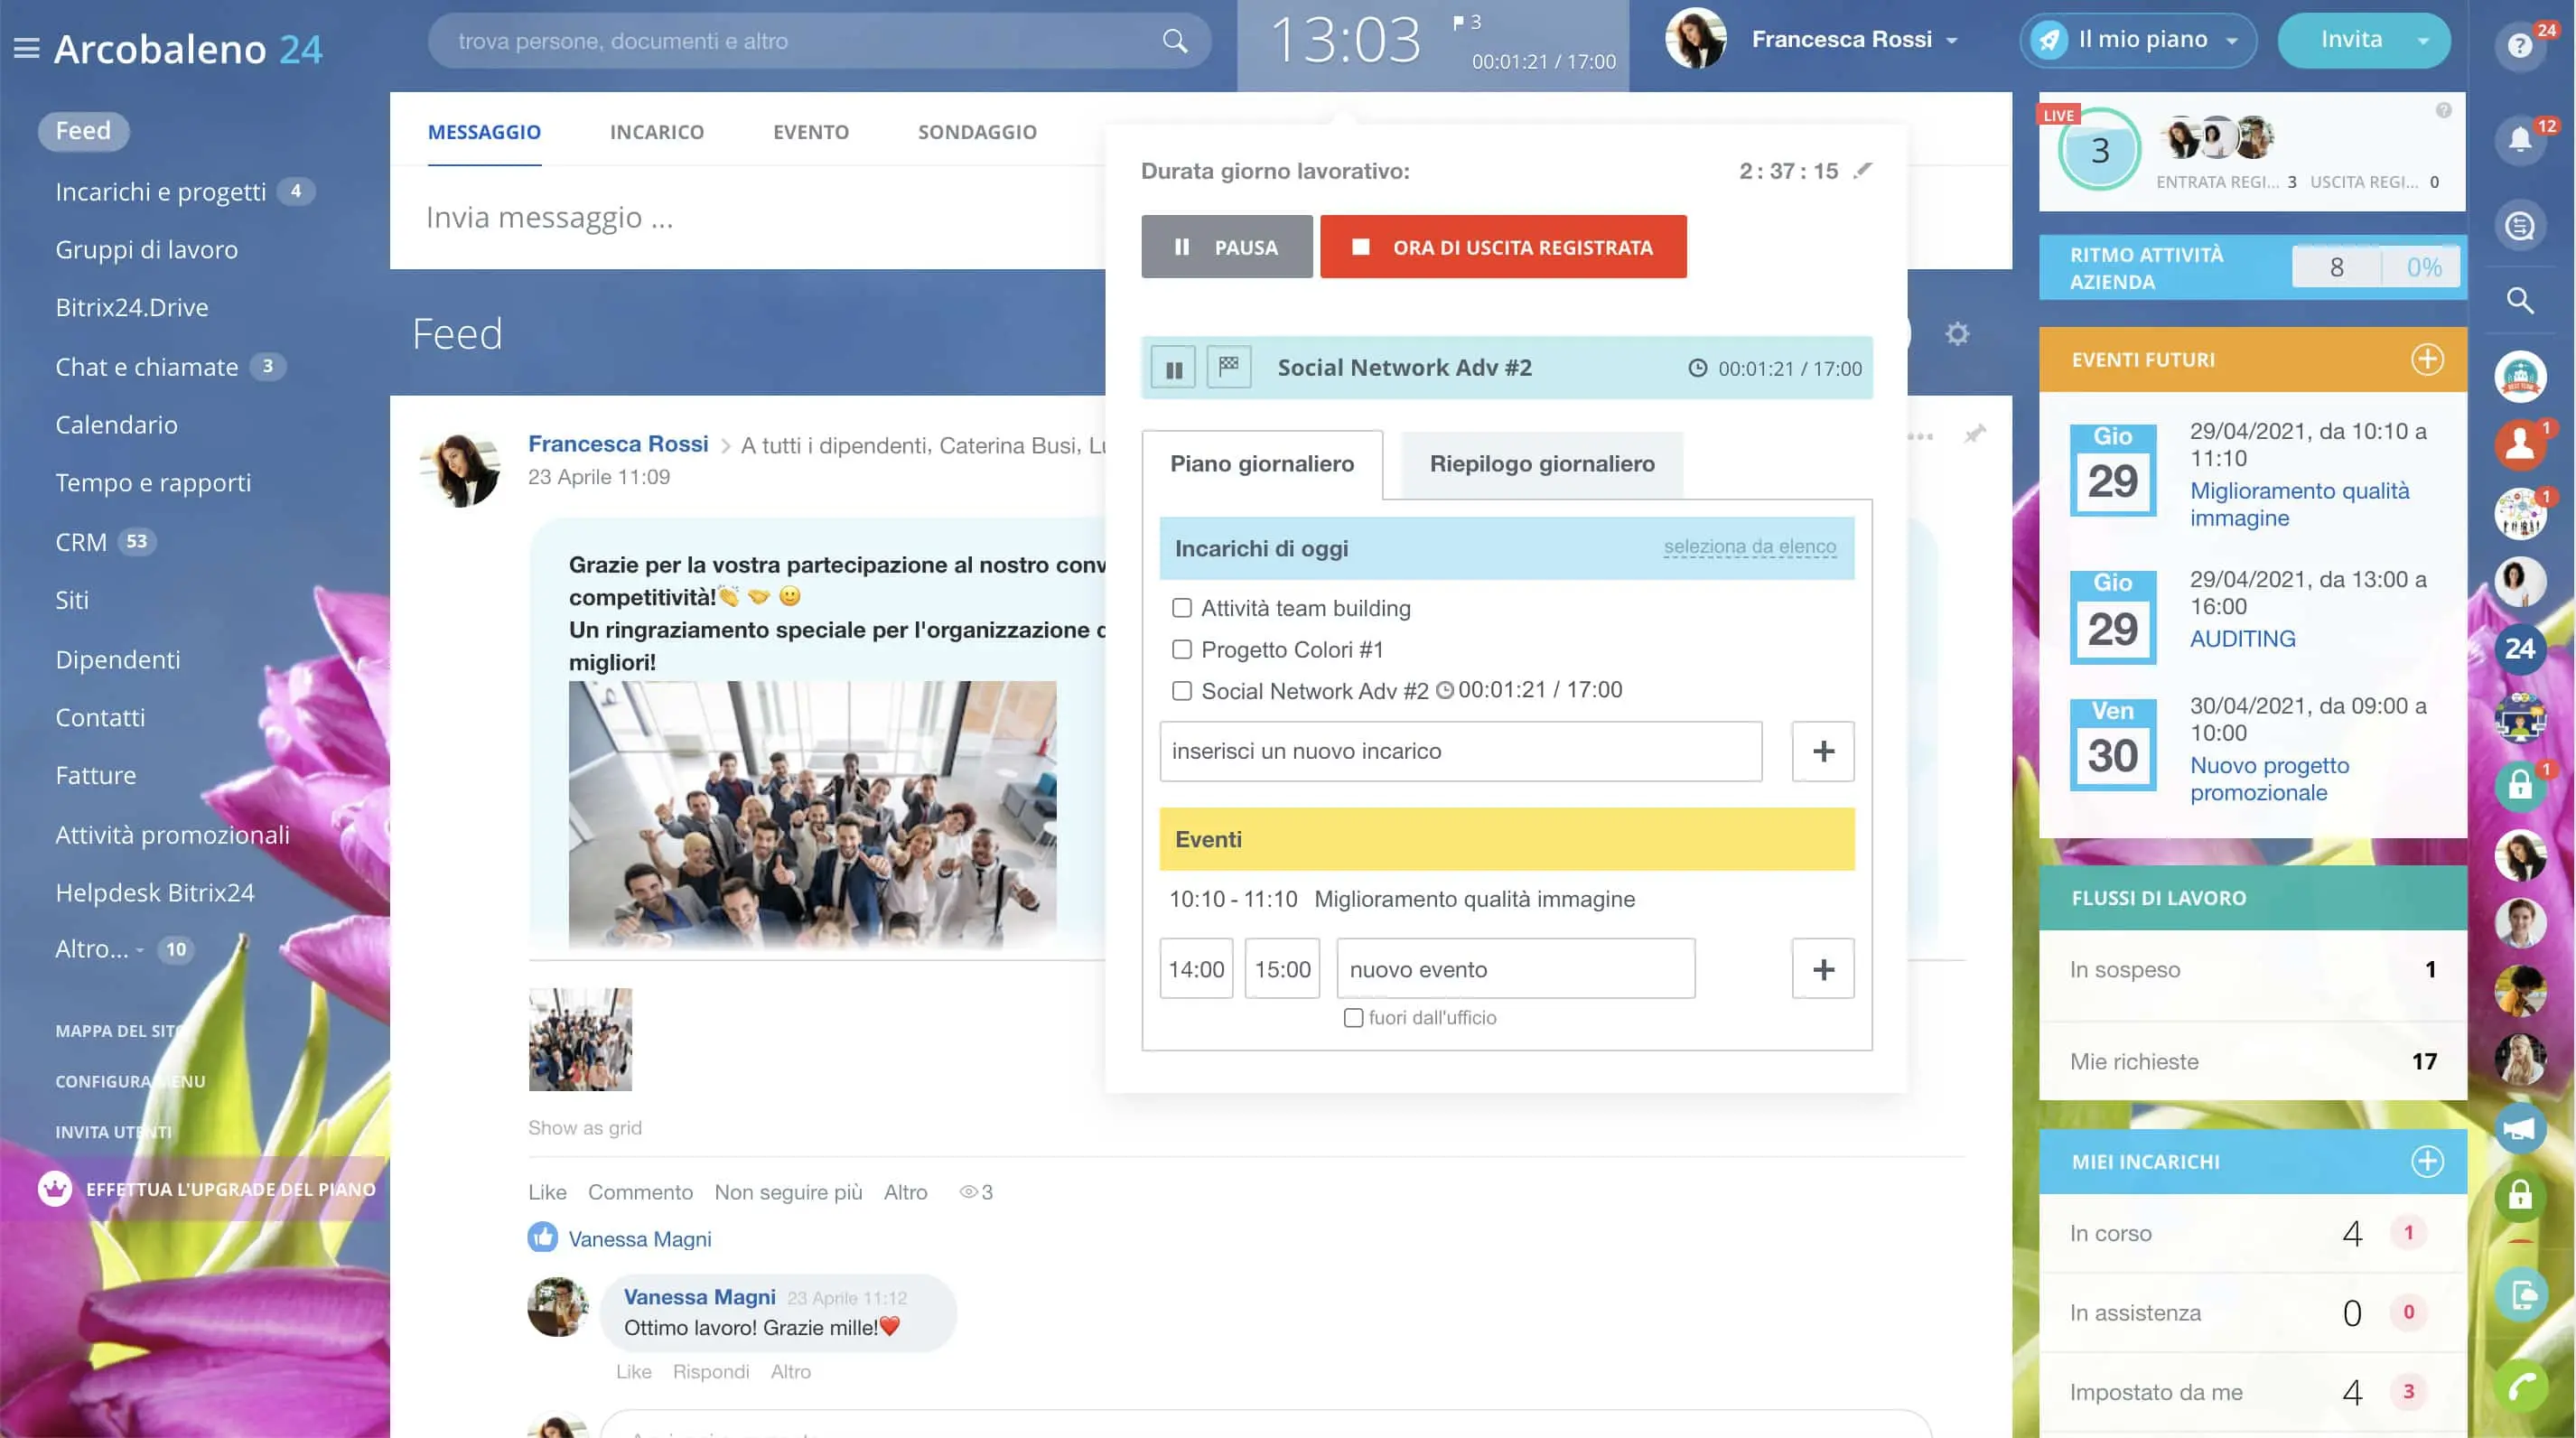This screenshot has height=1438, width=2576.
Task: Click the PAUSA button
Action: pos(1227,247)
